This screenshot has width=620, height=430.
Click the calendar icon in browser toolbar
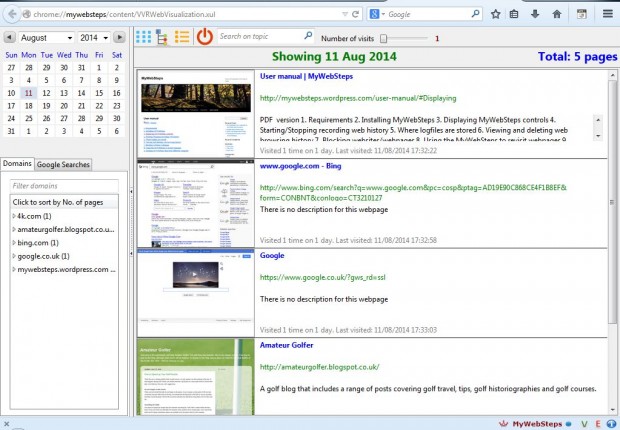[x=582, y=14]
